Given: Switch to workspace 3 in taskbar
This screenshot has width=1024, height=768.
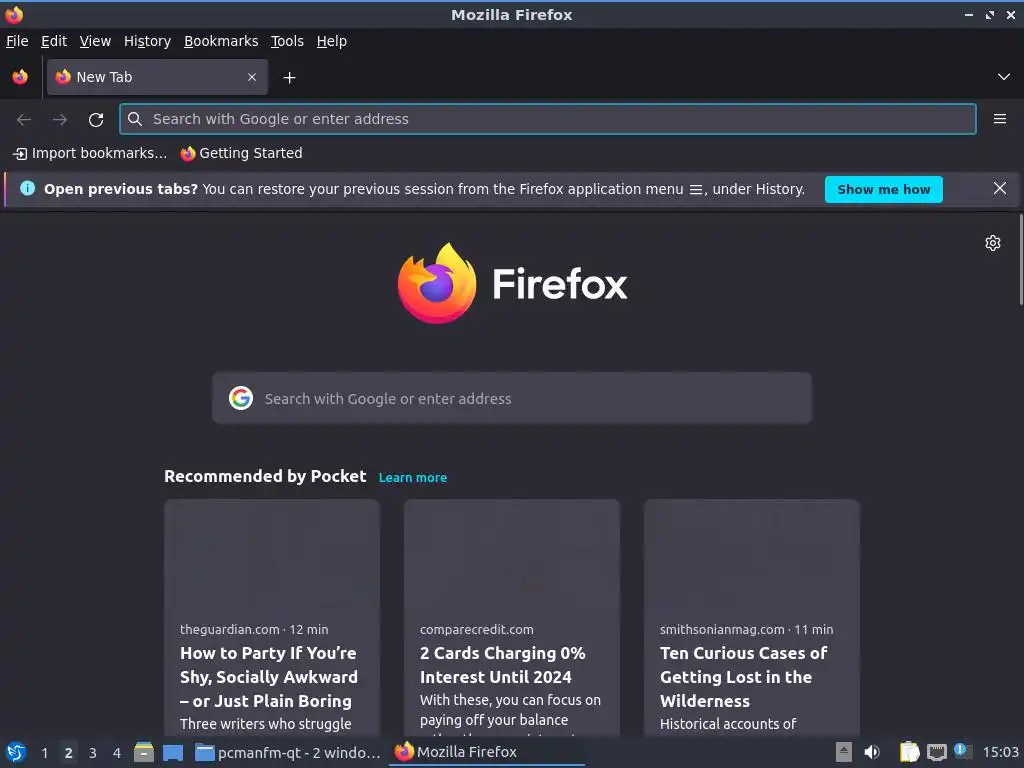Looking at the screenshot, I should click(93, 753).
